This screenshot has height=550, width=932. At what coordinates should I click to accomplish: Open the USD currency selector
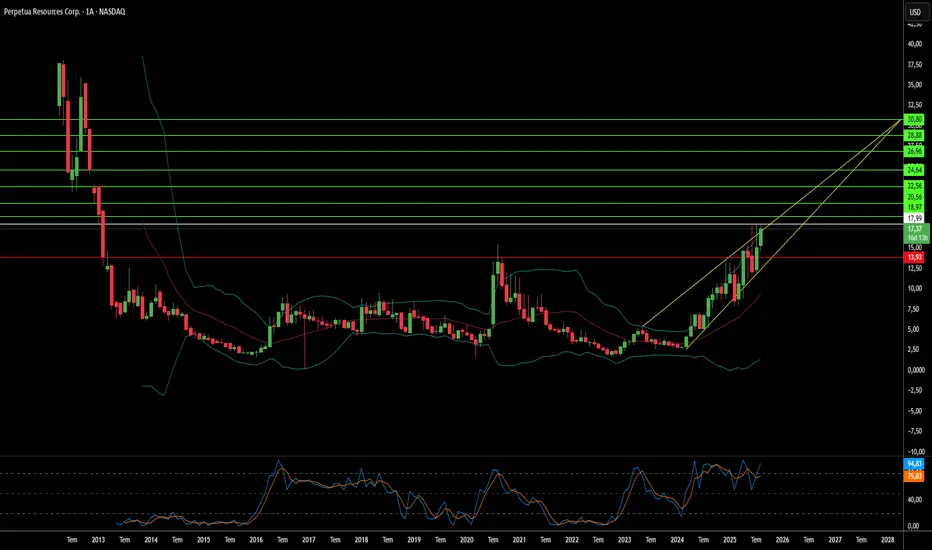click(913, 12)
